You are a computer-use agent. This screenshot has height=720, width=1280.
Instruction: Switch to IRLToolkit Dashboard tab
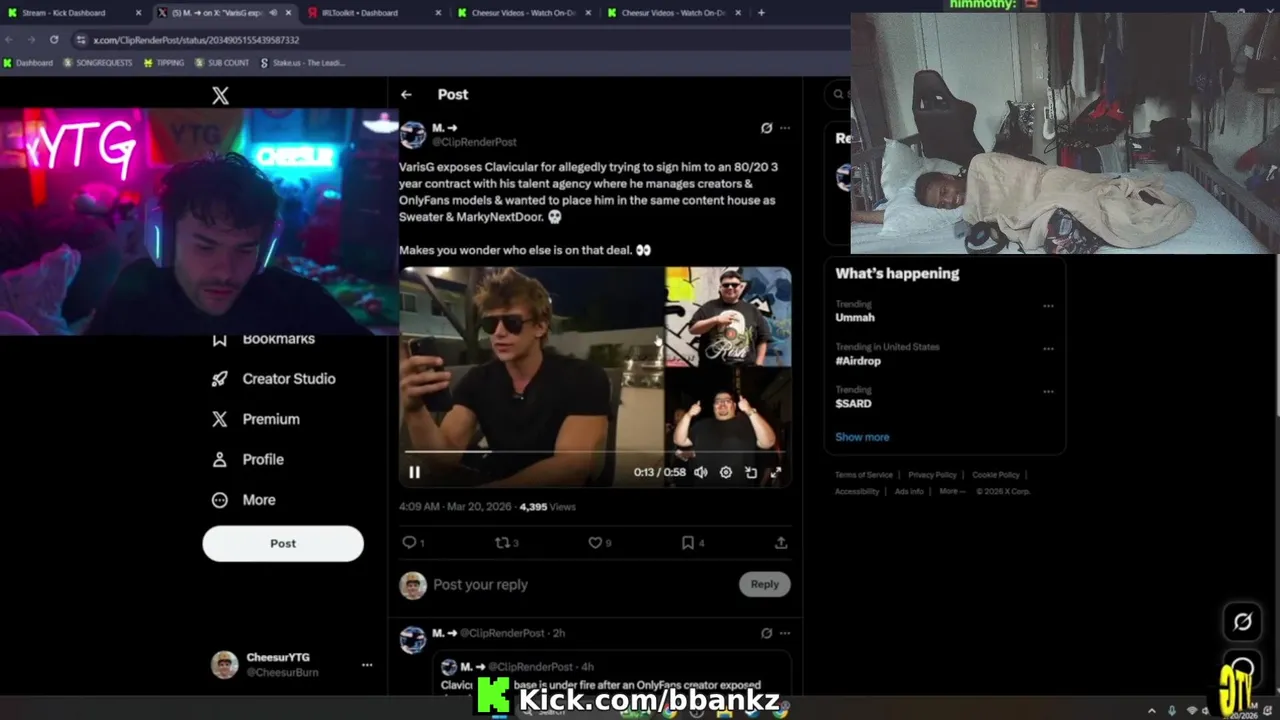coord(373,13)
